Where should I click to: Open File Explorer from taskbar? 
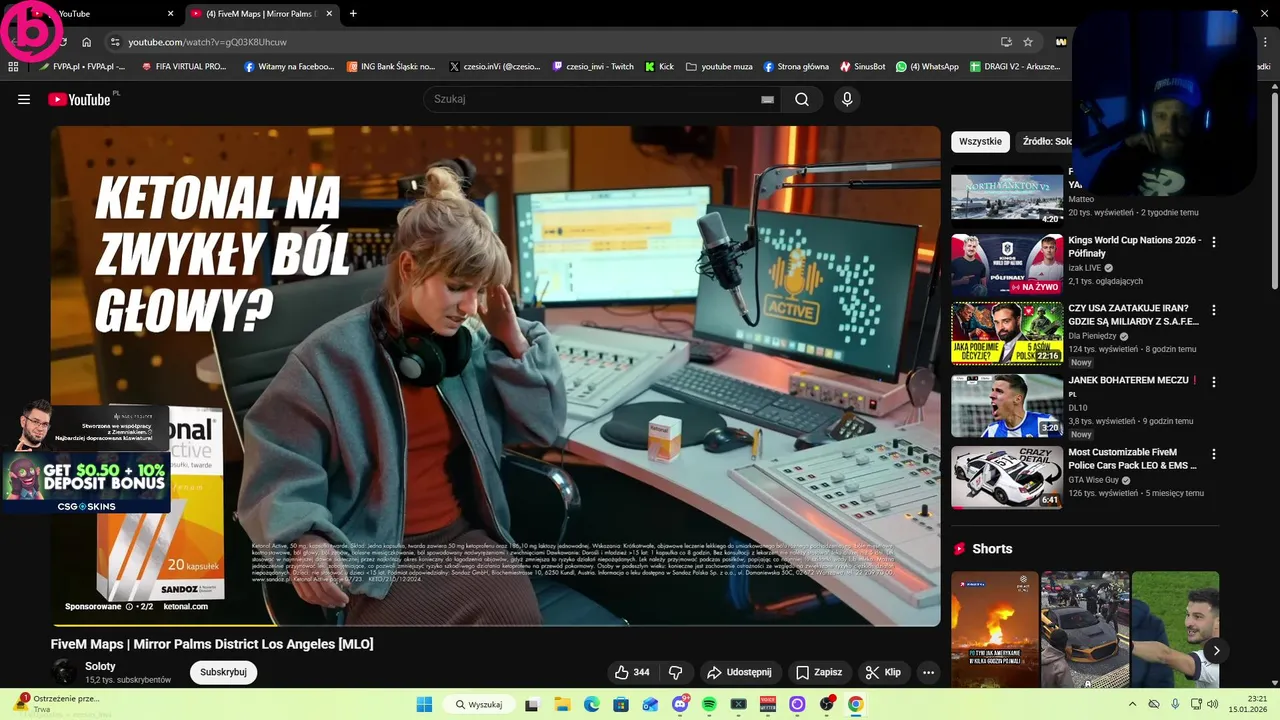(562, 704)
